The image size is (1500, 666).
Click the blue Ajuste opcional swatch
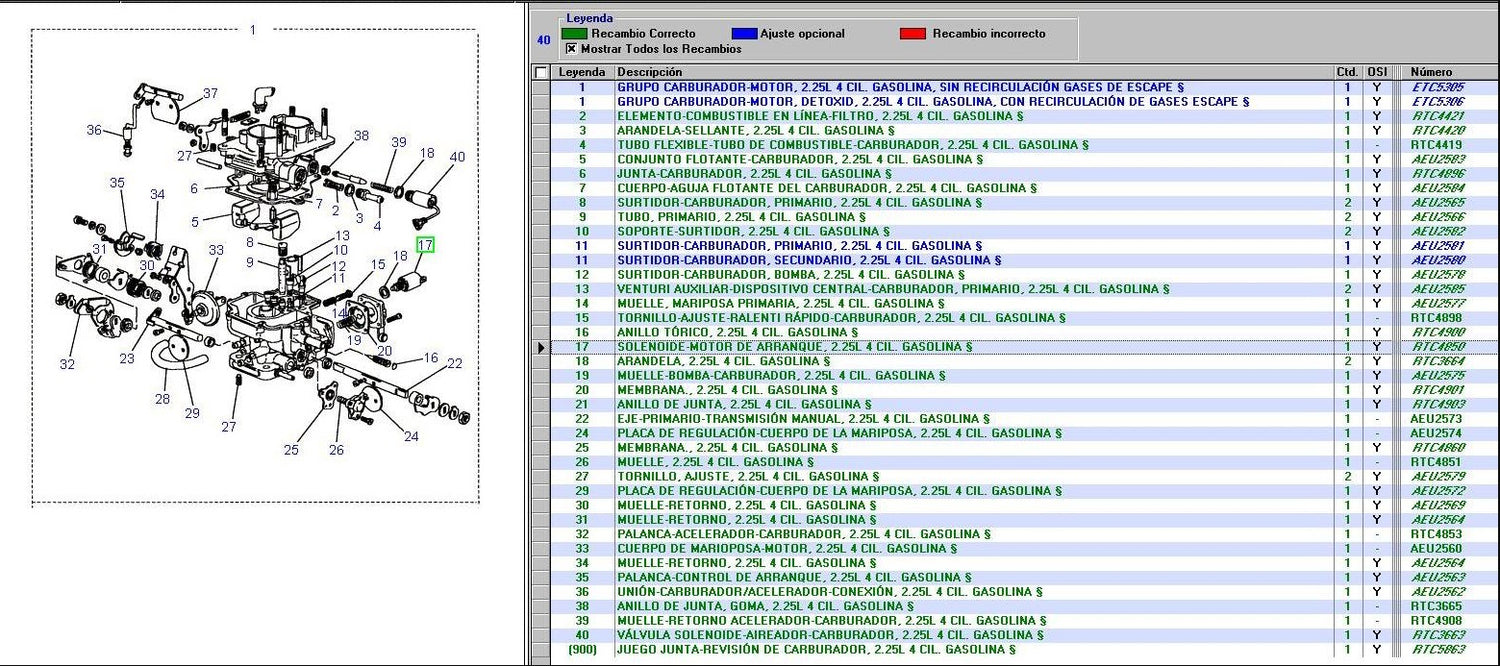[x=744, y=34]
